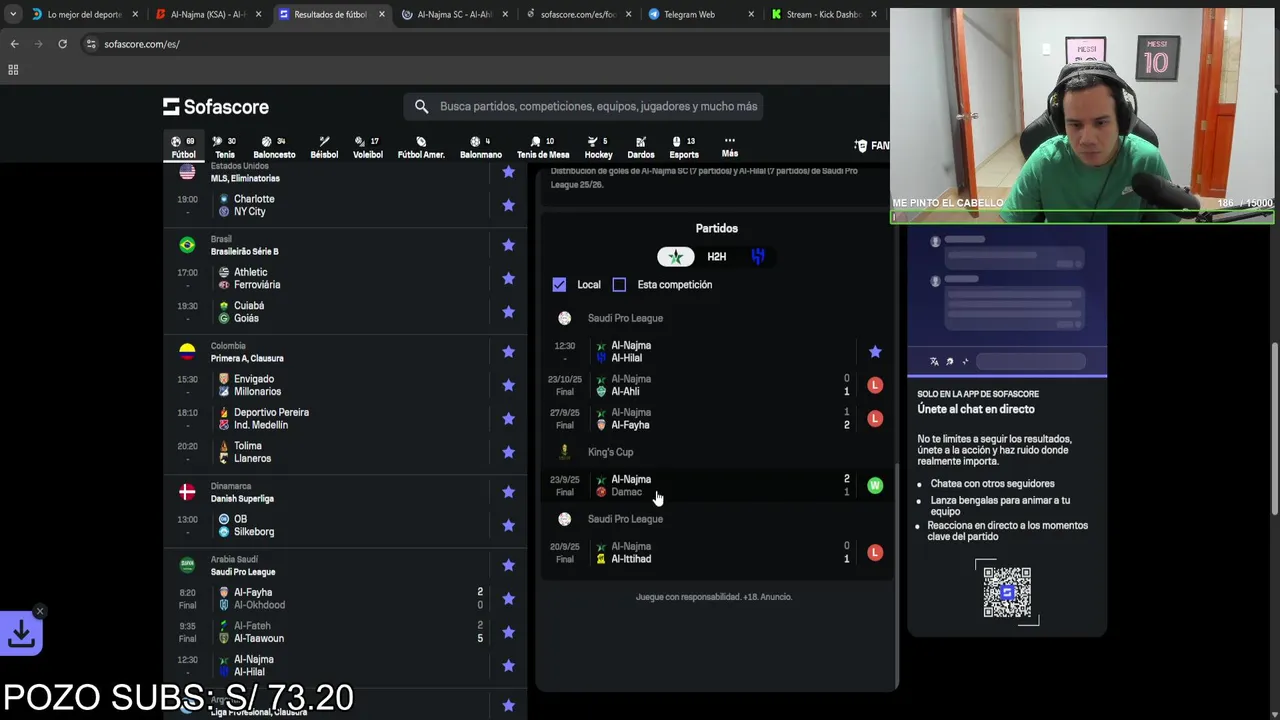Click the Sofascore app QR code

tap(1007, 592)
